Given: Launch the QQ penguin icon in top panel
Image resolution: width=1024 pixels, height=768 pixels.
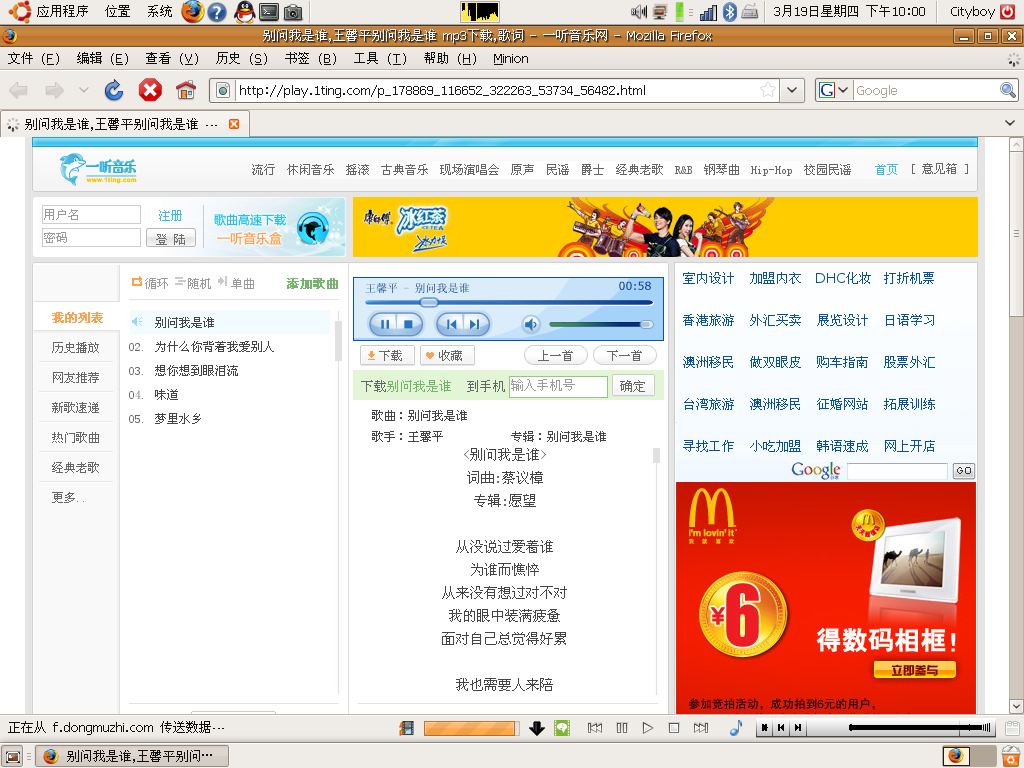Looking at the screenshot, I should (244, 12).
